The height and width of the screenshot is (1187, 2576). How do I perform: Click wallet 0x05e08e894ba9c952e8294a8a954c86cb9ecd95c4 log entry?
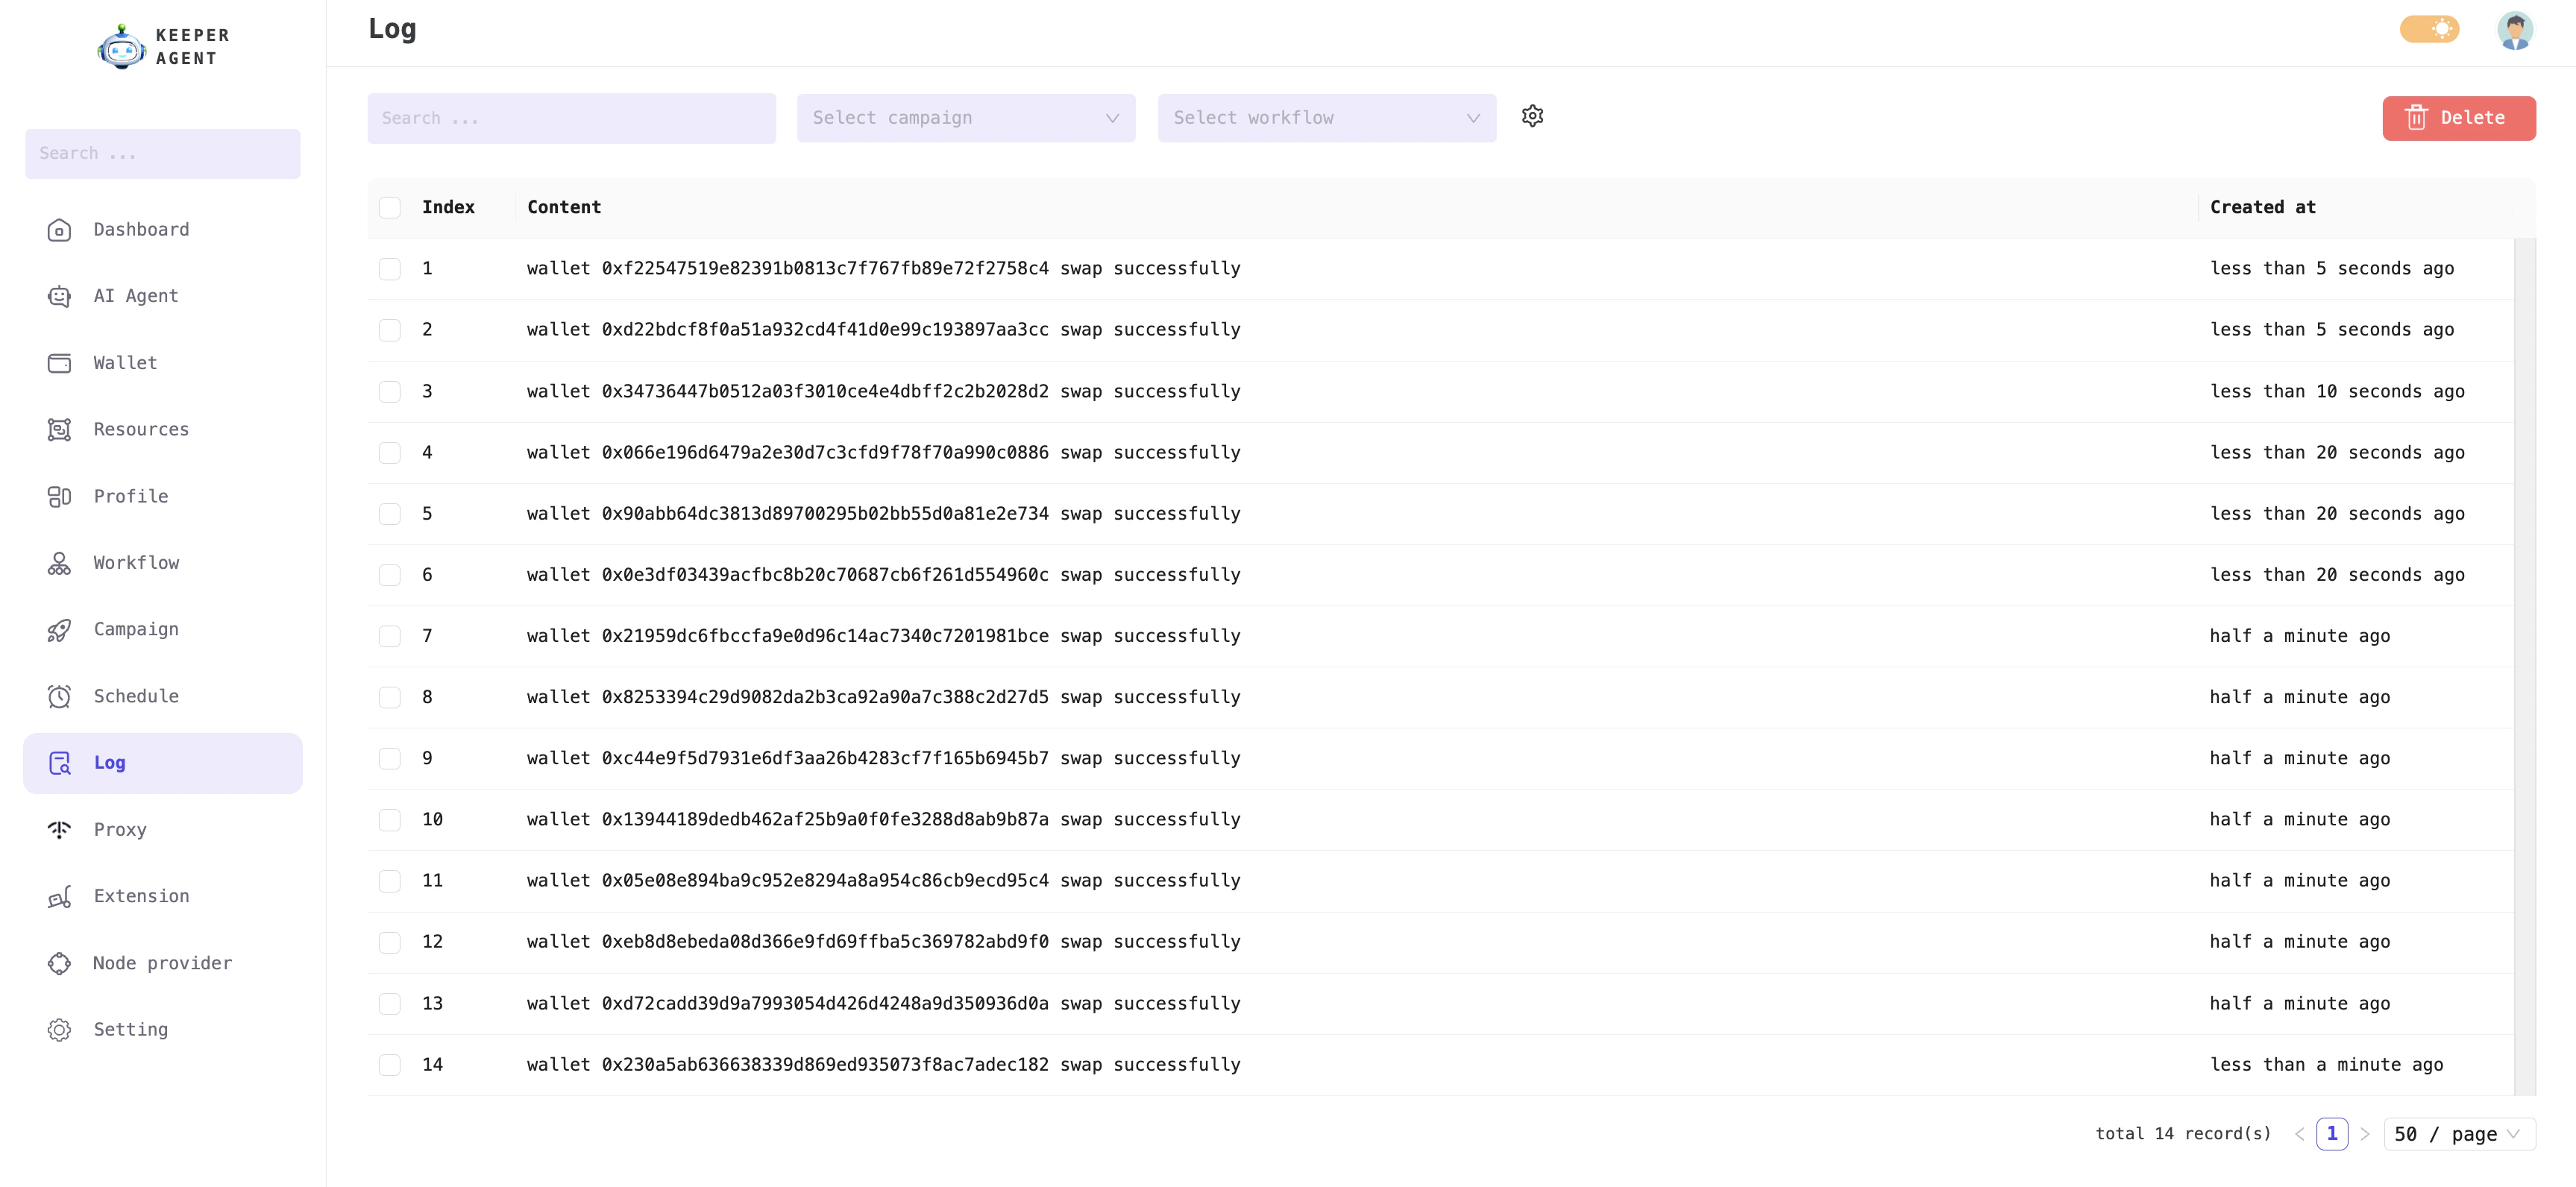point(884,881)
